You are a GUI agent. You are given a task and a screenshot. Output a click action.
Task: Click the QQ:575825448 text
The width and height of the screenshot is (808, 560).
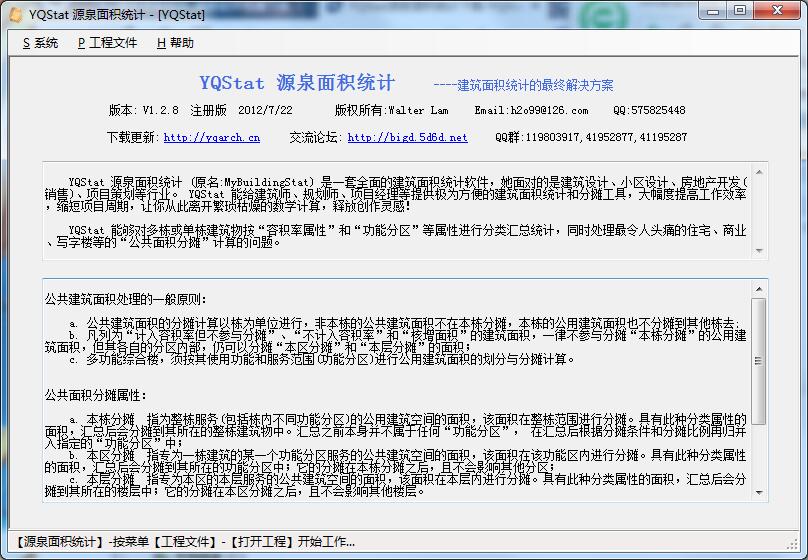(x=649, y=110)
